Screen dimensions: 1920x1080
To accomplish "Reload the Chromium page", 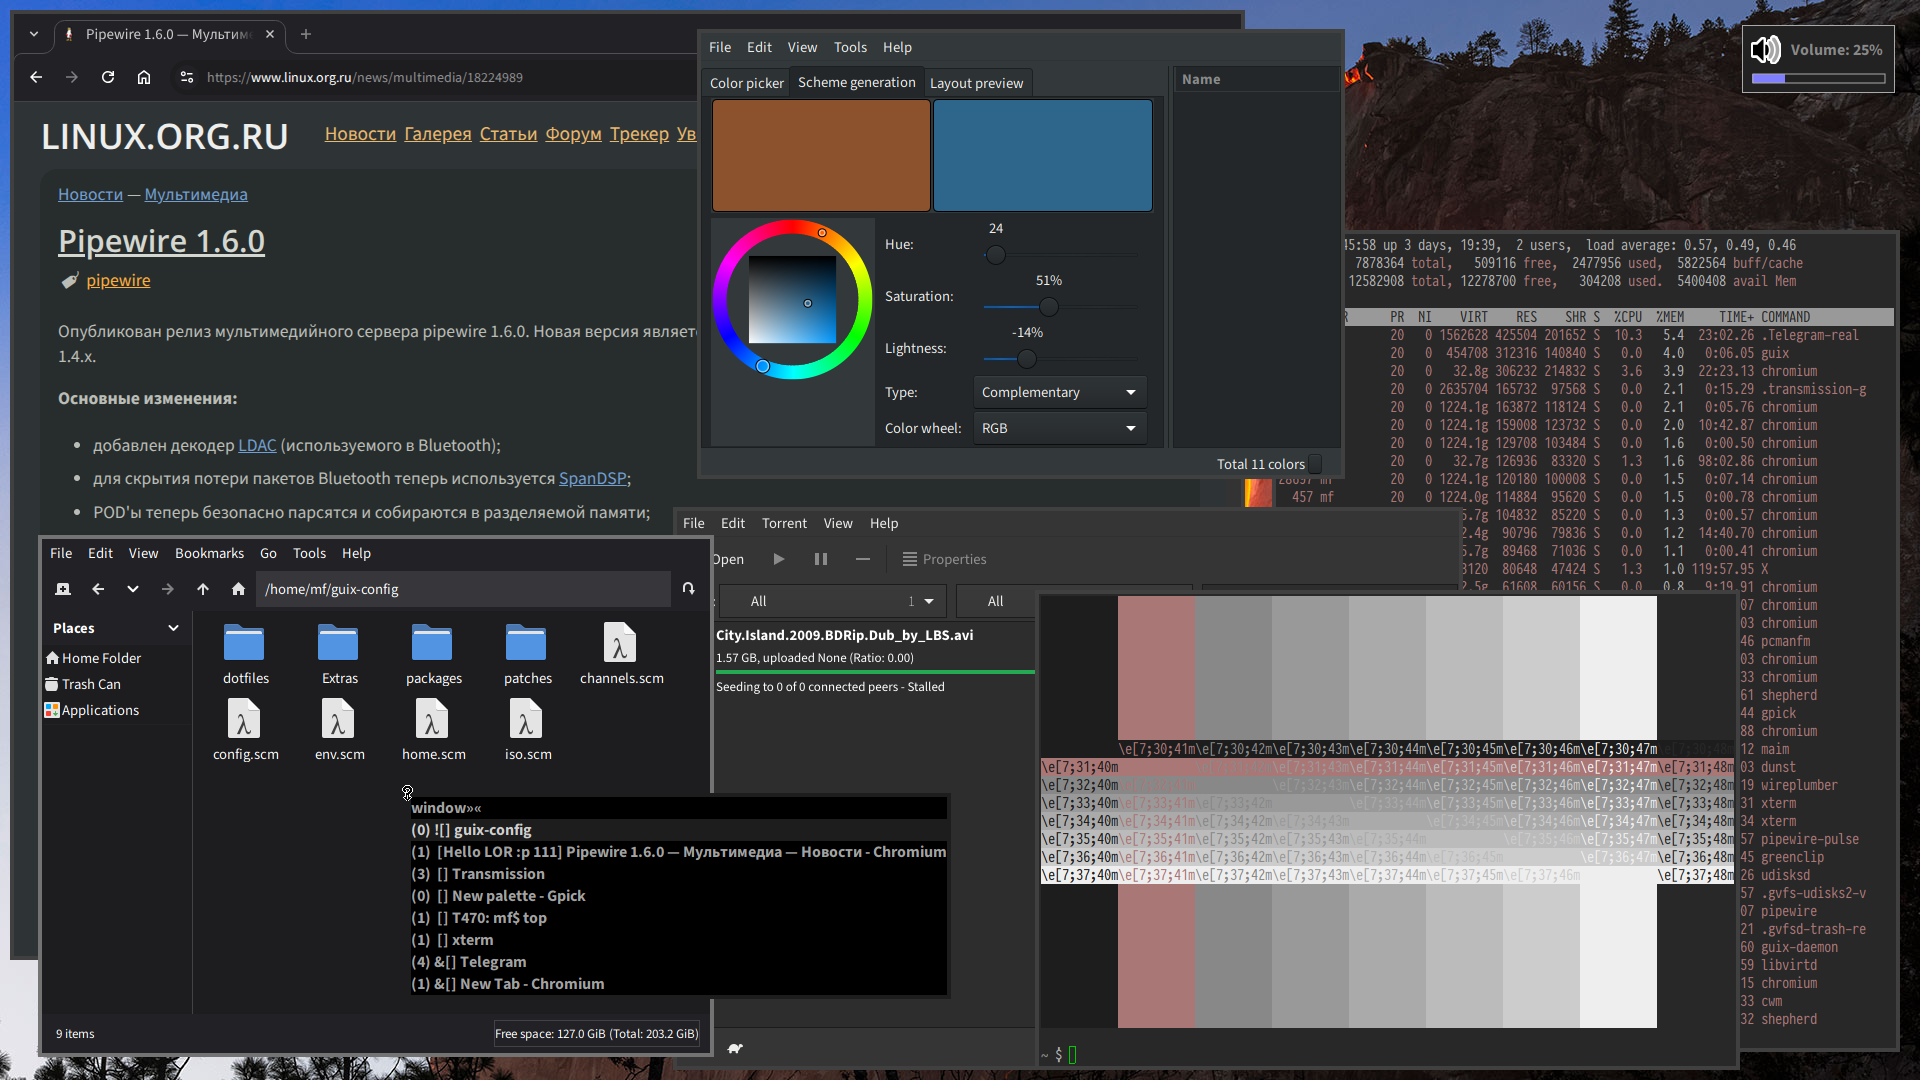I will click(x=108, y=77).
